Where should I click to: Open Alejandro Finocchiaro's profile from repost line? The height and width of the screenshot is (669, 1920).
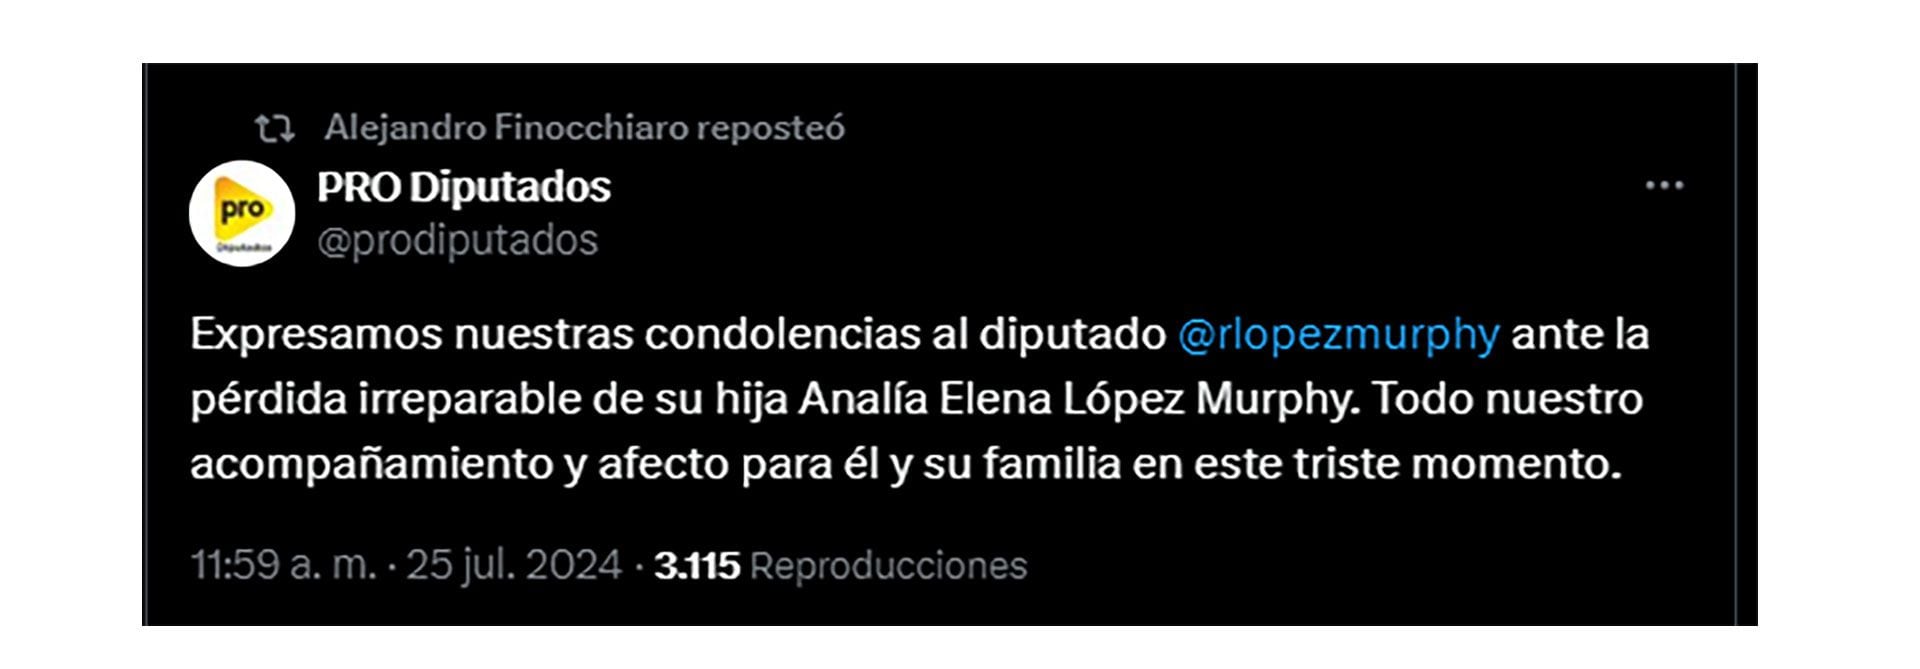pos(506,128)
